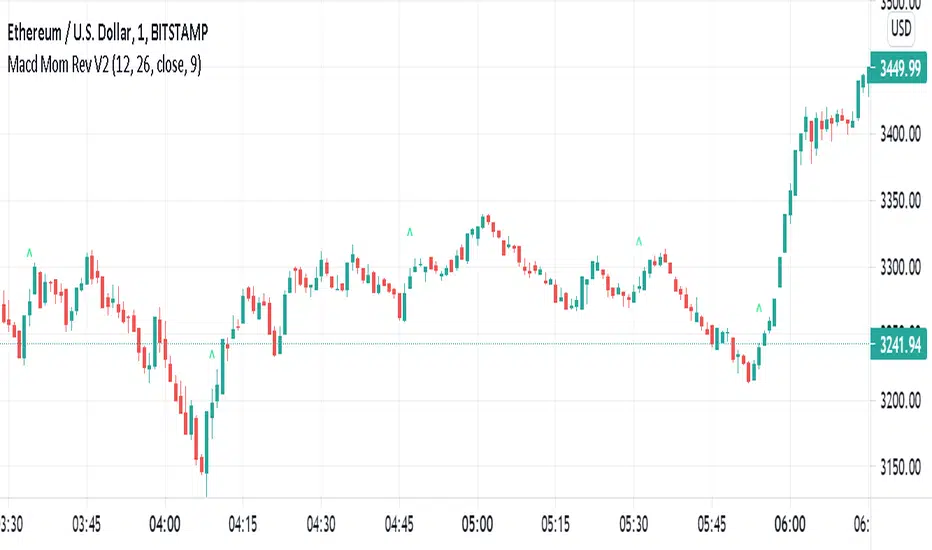Select the caret signal marker just before 06:00
This screenshot has height=550, width=932.
(760, 306)
